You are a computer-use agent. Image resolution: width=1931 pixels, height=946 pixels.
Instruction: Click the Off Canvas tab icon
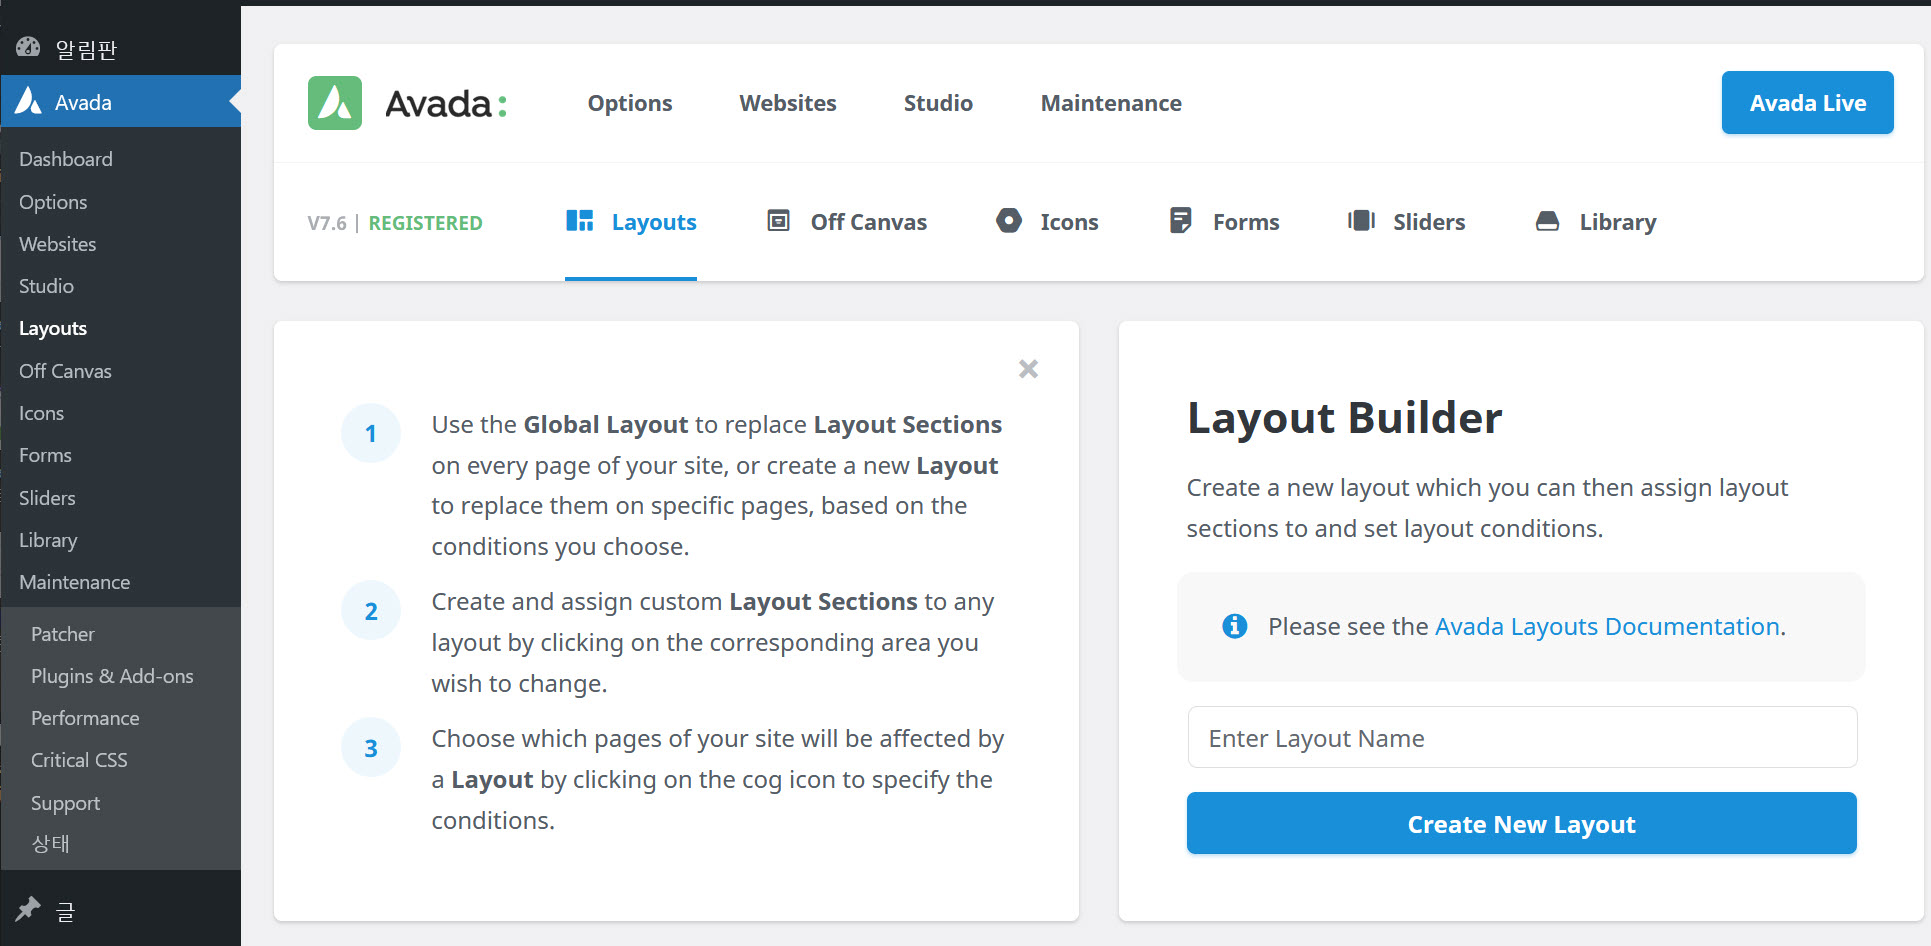point(778,221)
